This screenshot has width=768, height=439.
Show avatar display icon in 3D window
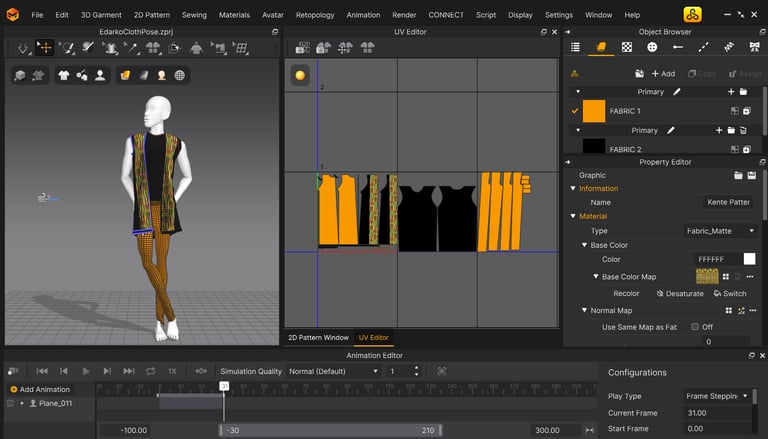pyautogui.click(x=100, y=75)
